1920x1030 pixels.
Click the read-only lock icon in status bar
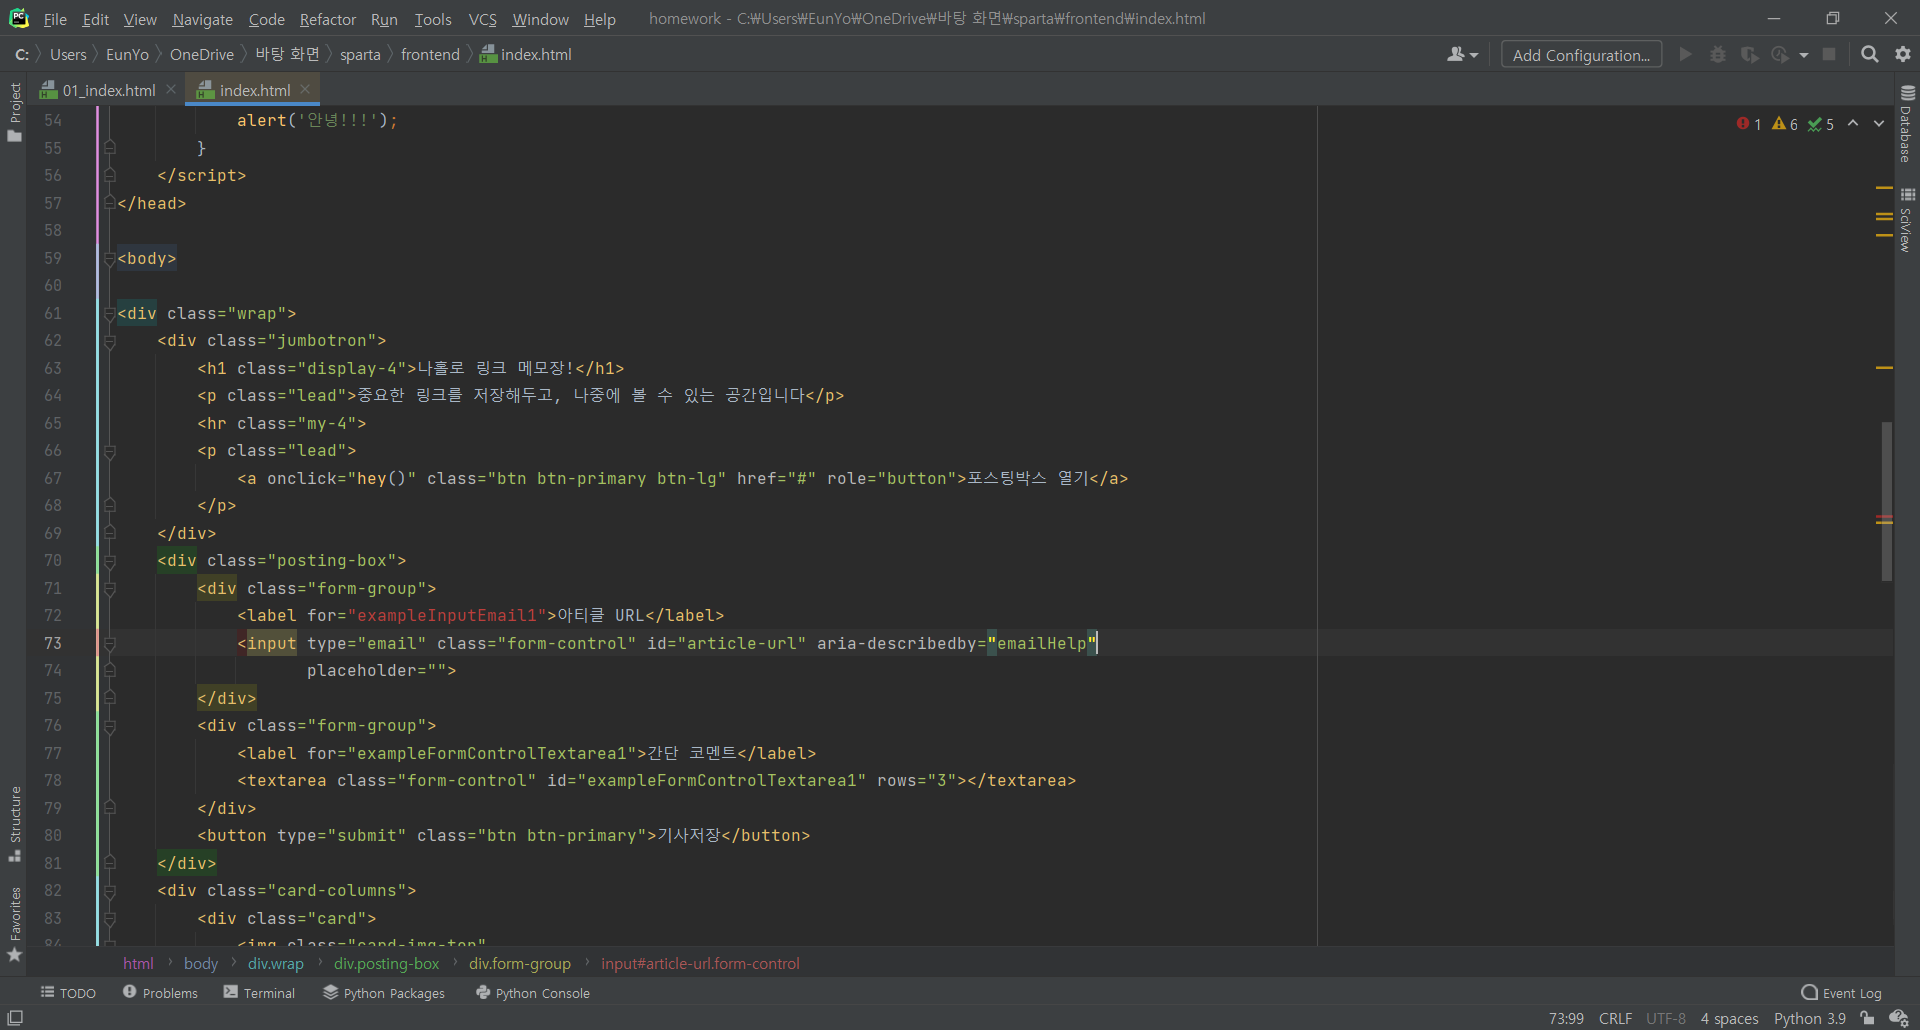(1867, 1018)
